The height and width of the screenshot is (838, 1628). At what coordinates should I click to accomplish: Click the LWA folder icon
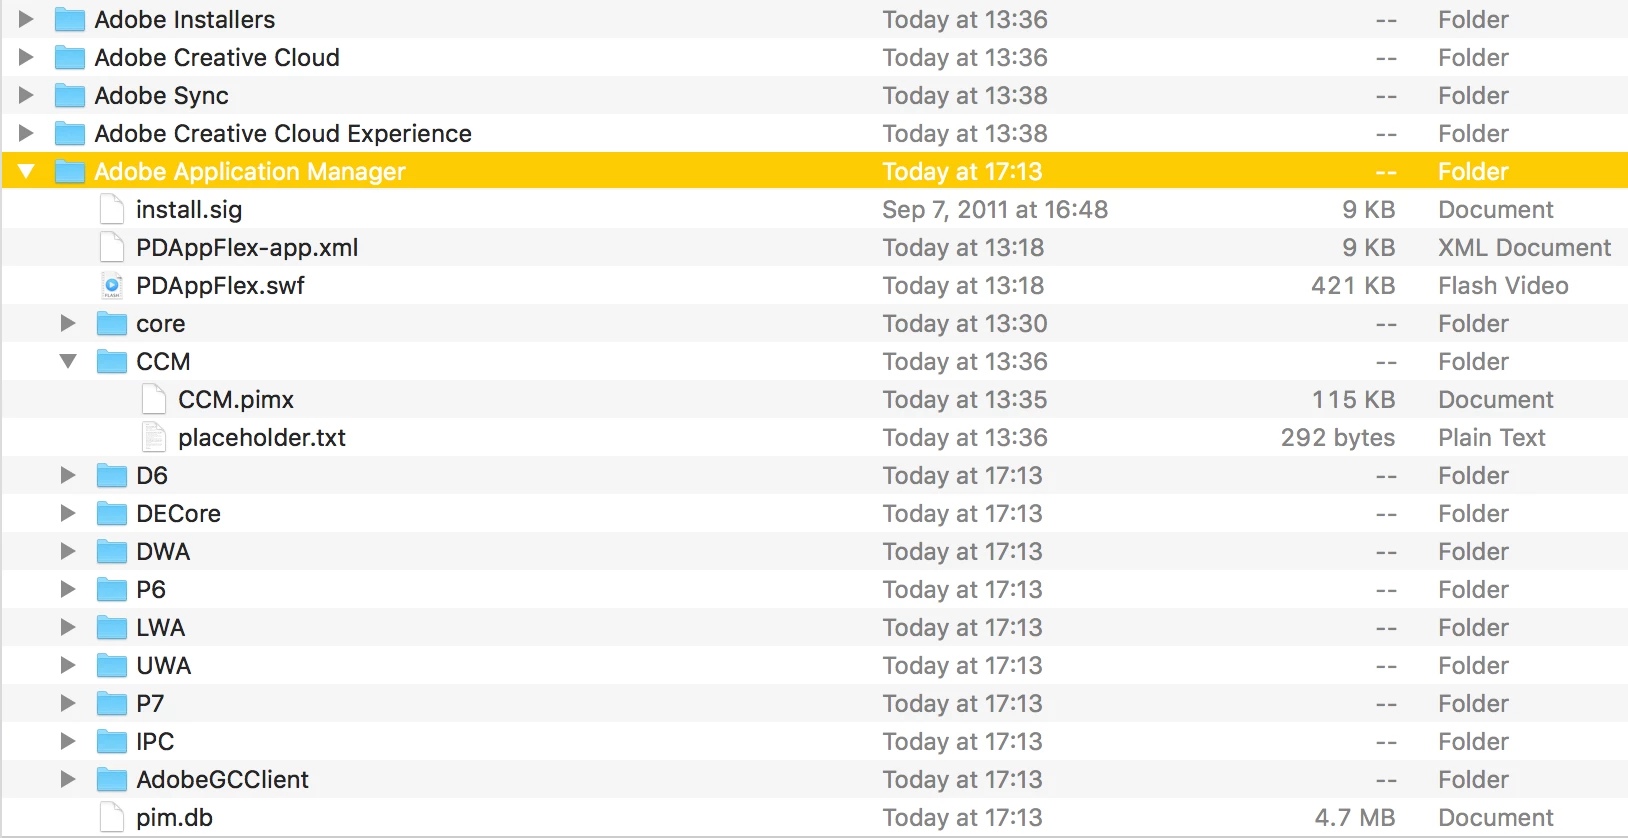point(111,627)
